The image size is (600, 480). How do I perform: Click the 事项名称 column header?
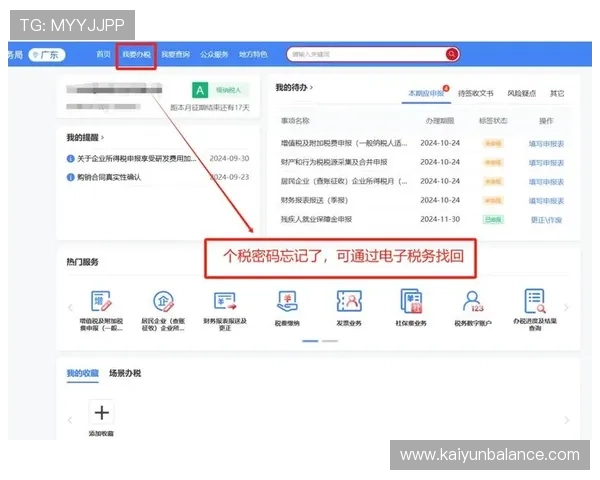pos(295,121)
